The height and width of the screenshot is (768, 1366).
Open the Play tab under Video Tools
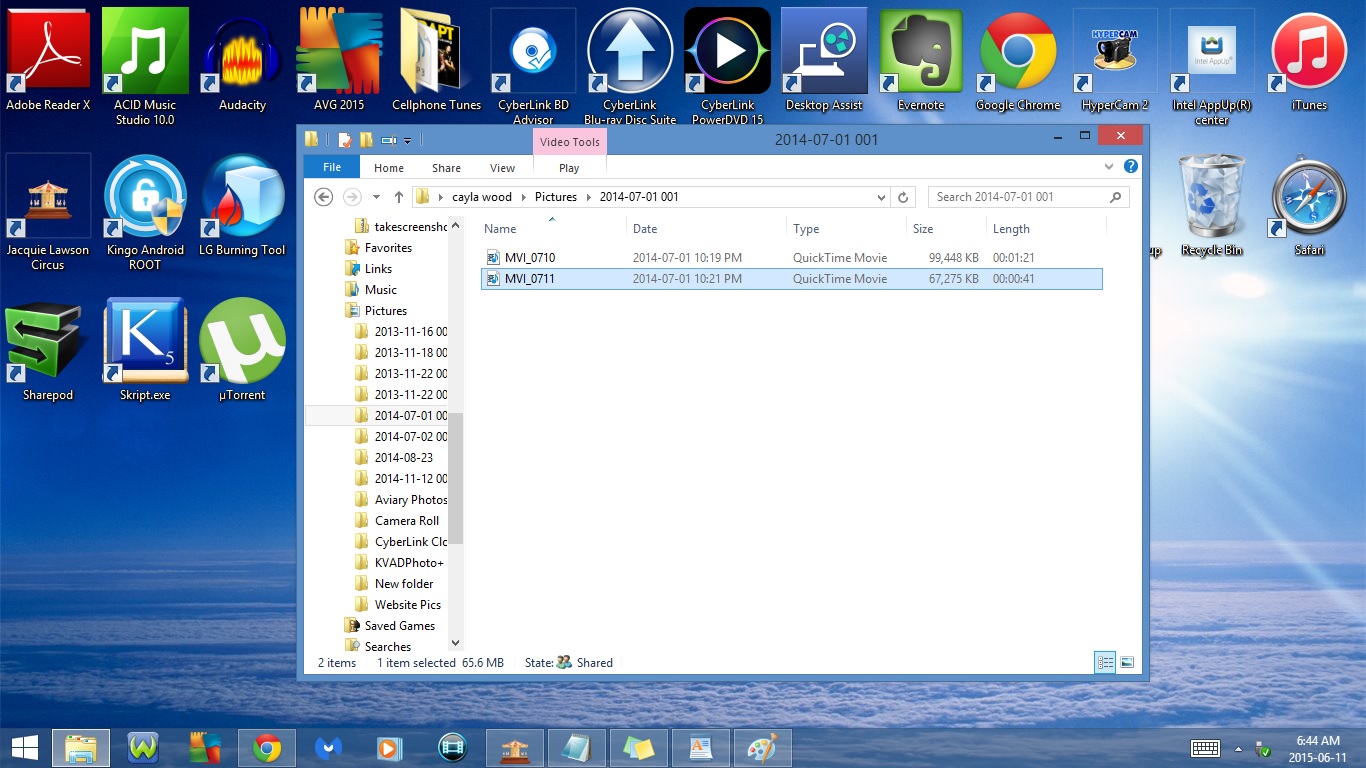(x=569, y=168)
